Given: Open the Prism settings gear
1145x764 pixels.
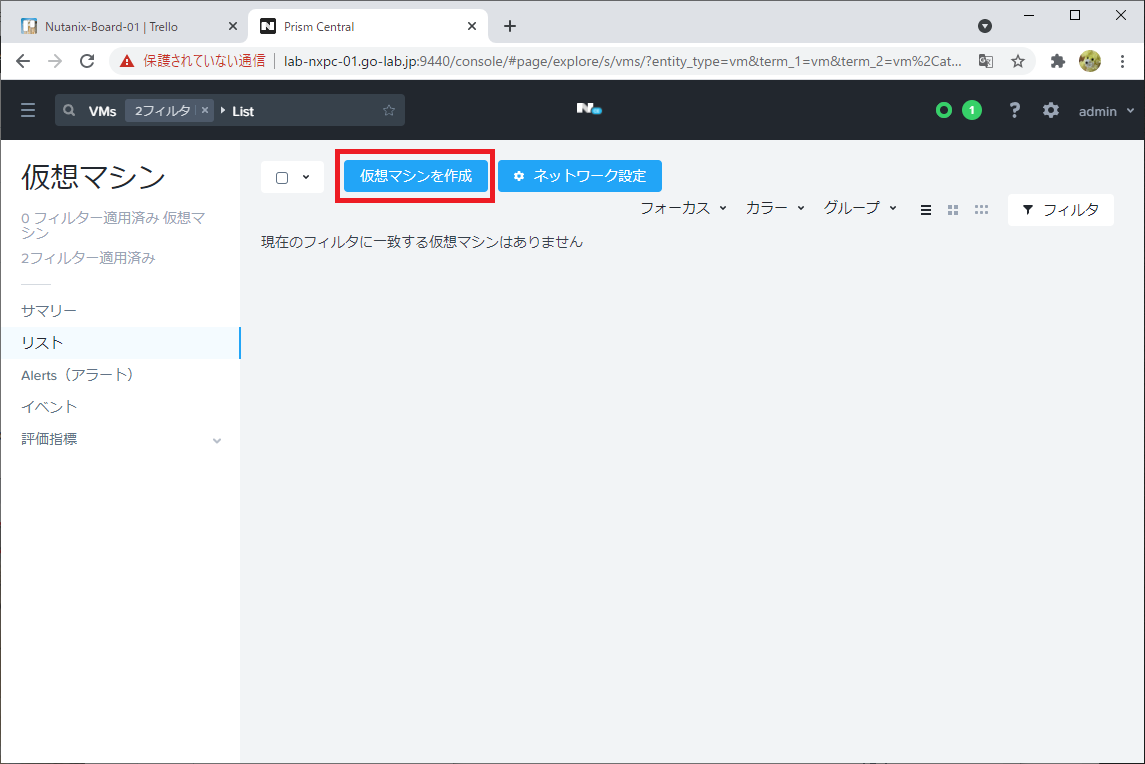Looking at the screenshot, I should point(1050,110).
